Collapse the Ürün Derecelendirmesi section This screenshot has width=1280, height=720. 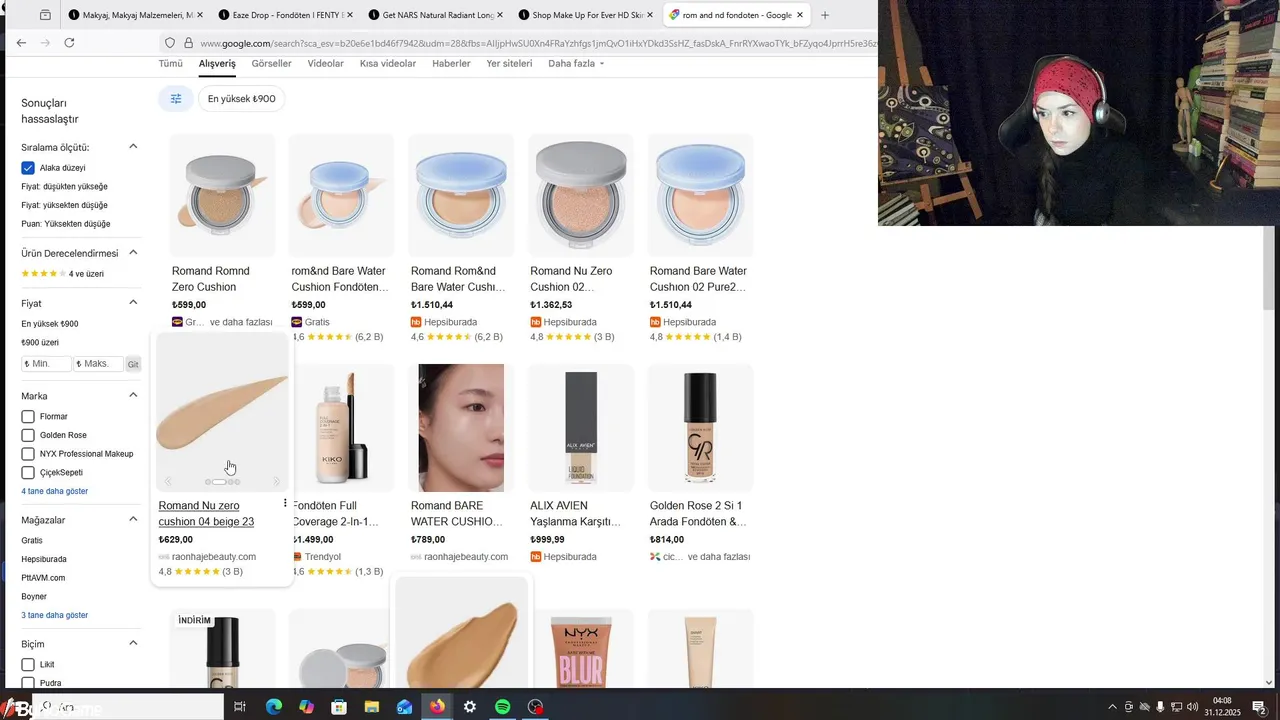(133, 253)
